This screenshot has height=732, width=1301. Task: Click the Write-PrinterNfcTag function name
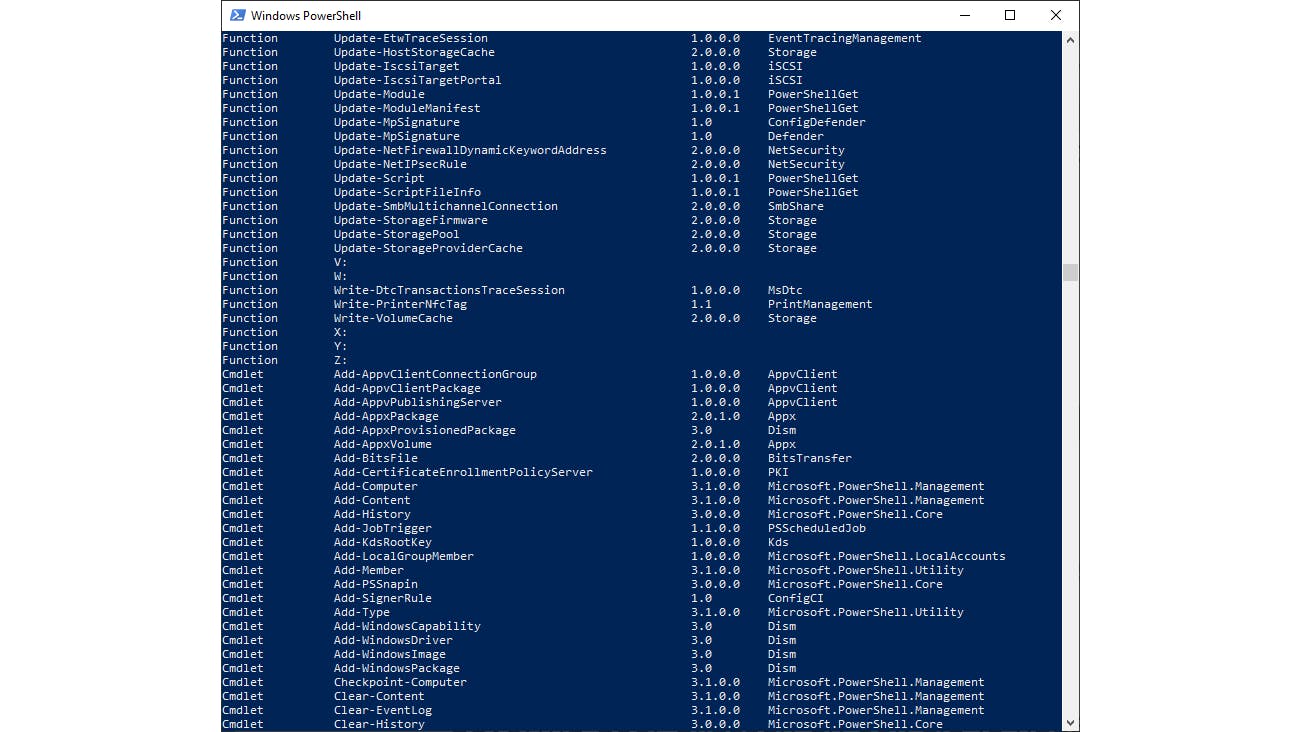[x=400, y=304]
